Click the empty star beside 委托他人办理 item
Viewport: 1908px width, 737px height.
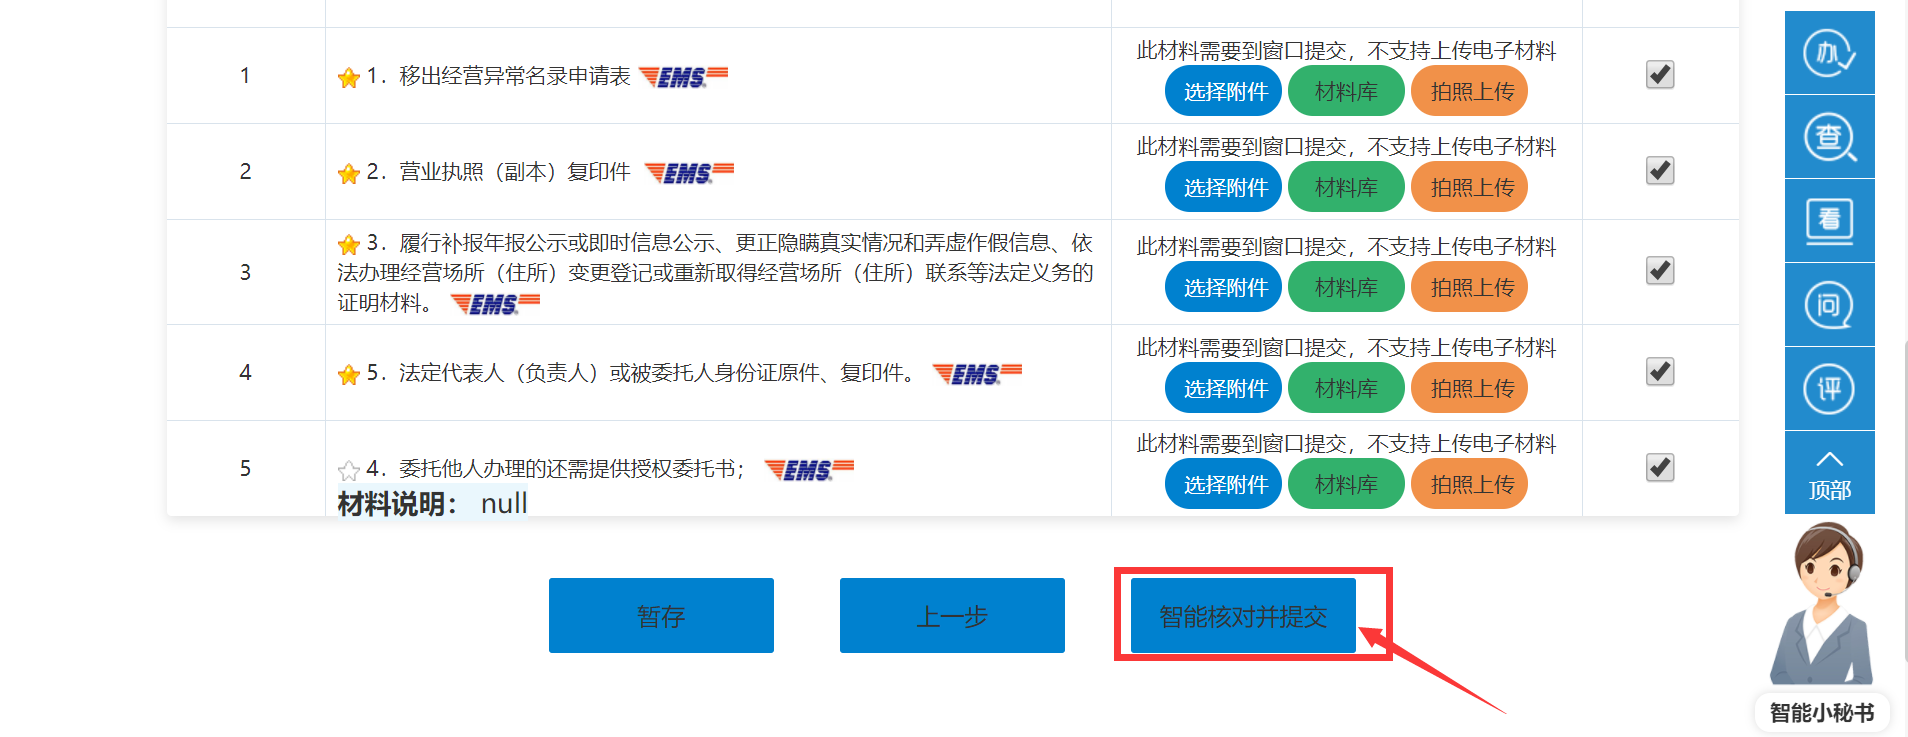[x=349, y=470]
